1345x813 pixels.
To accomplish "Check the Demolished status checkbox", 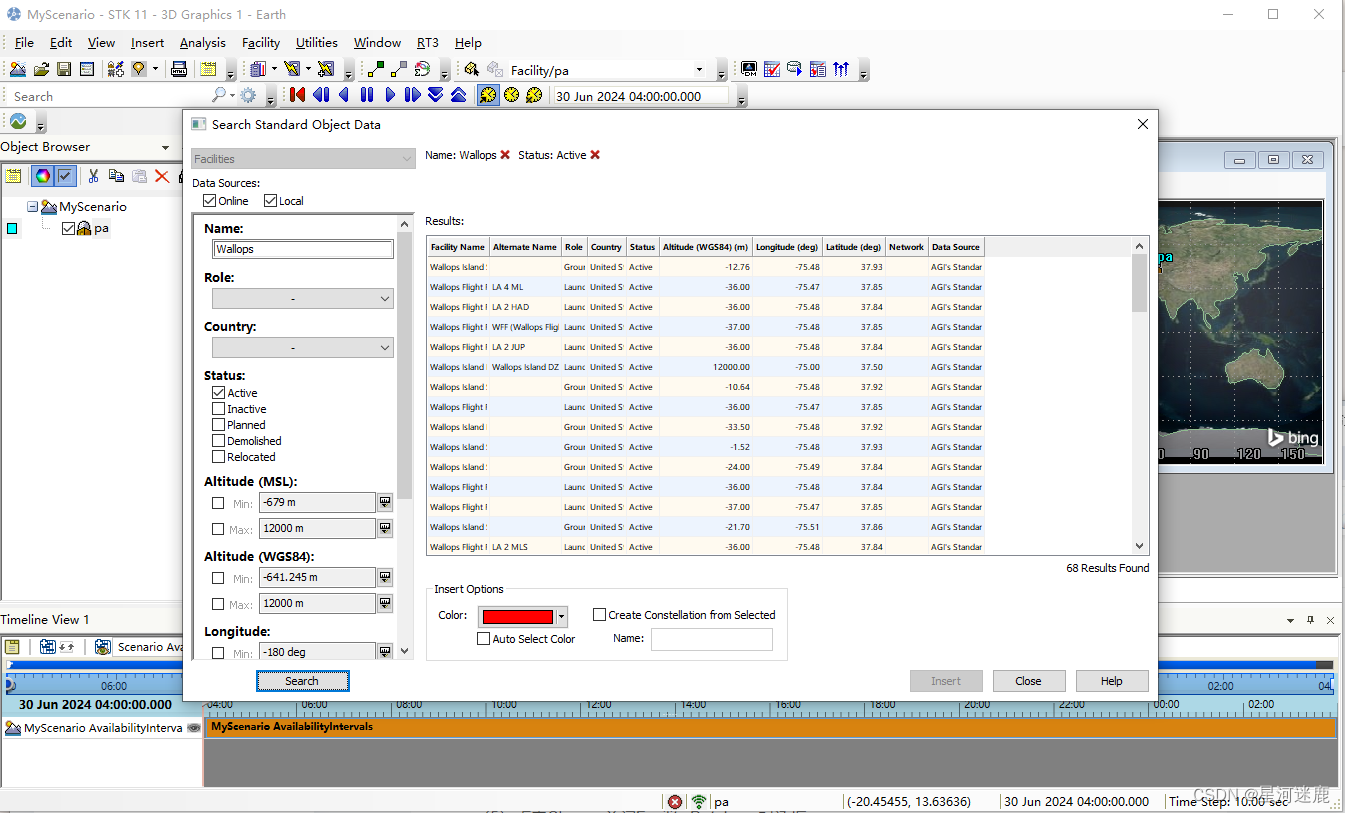I will coord(218,441).
